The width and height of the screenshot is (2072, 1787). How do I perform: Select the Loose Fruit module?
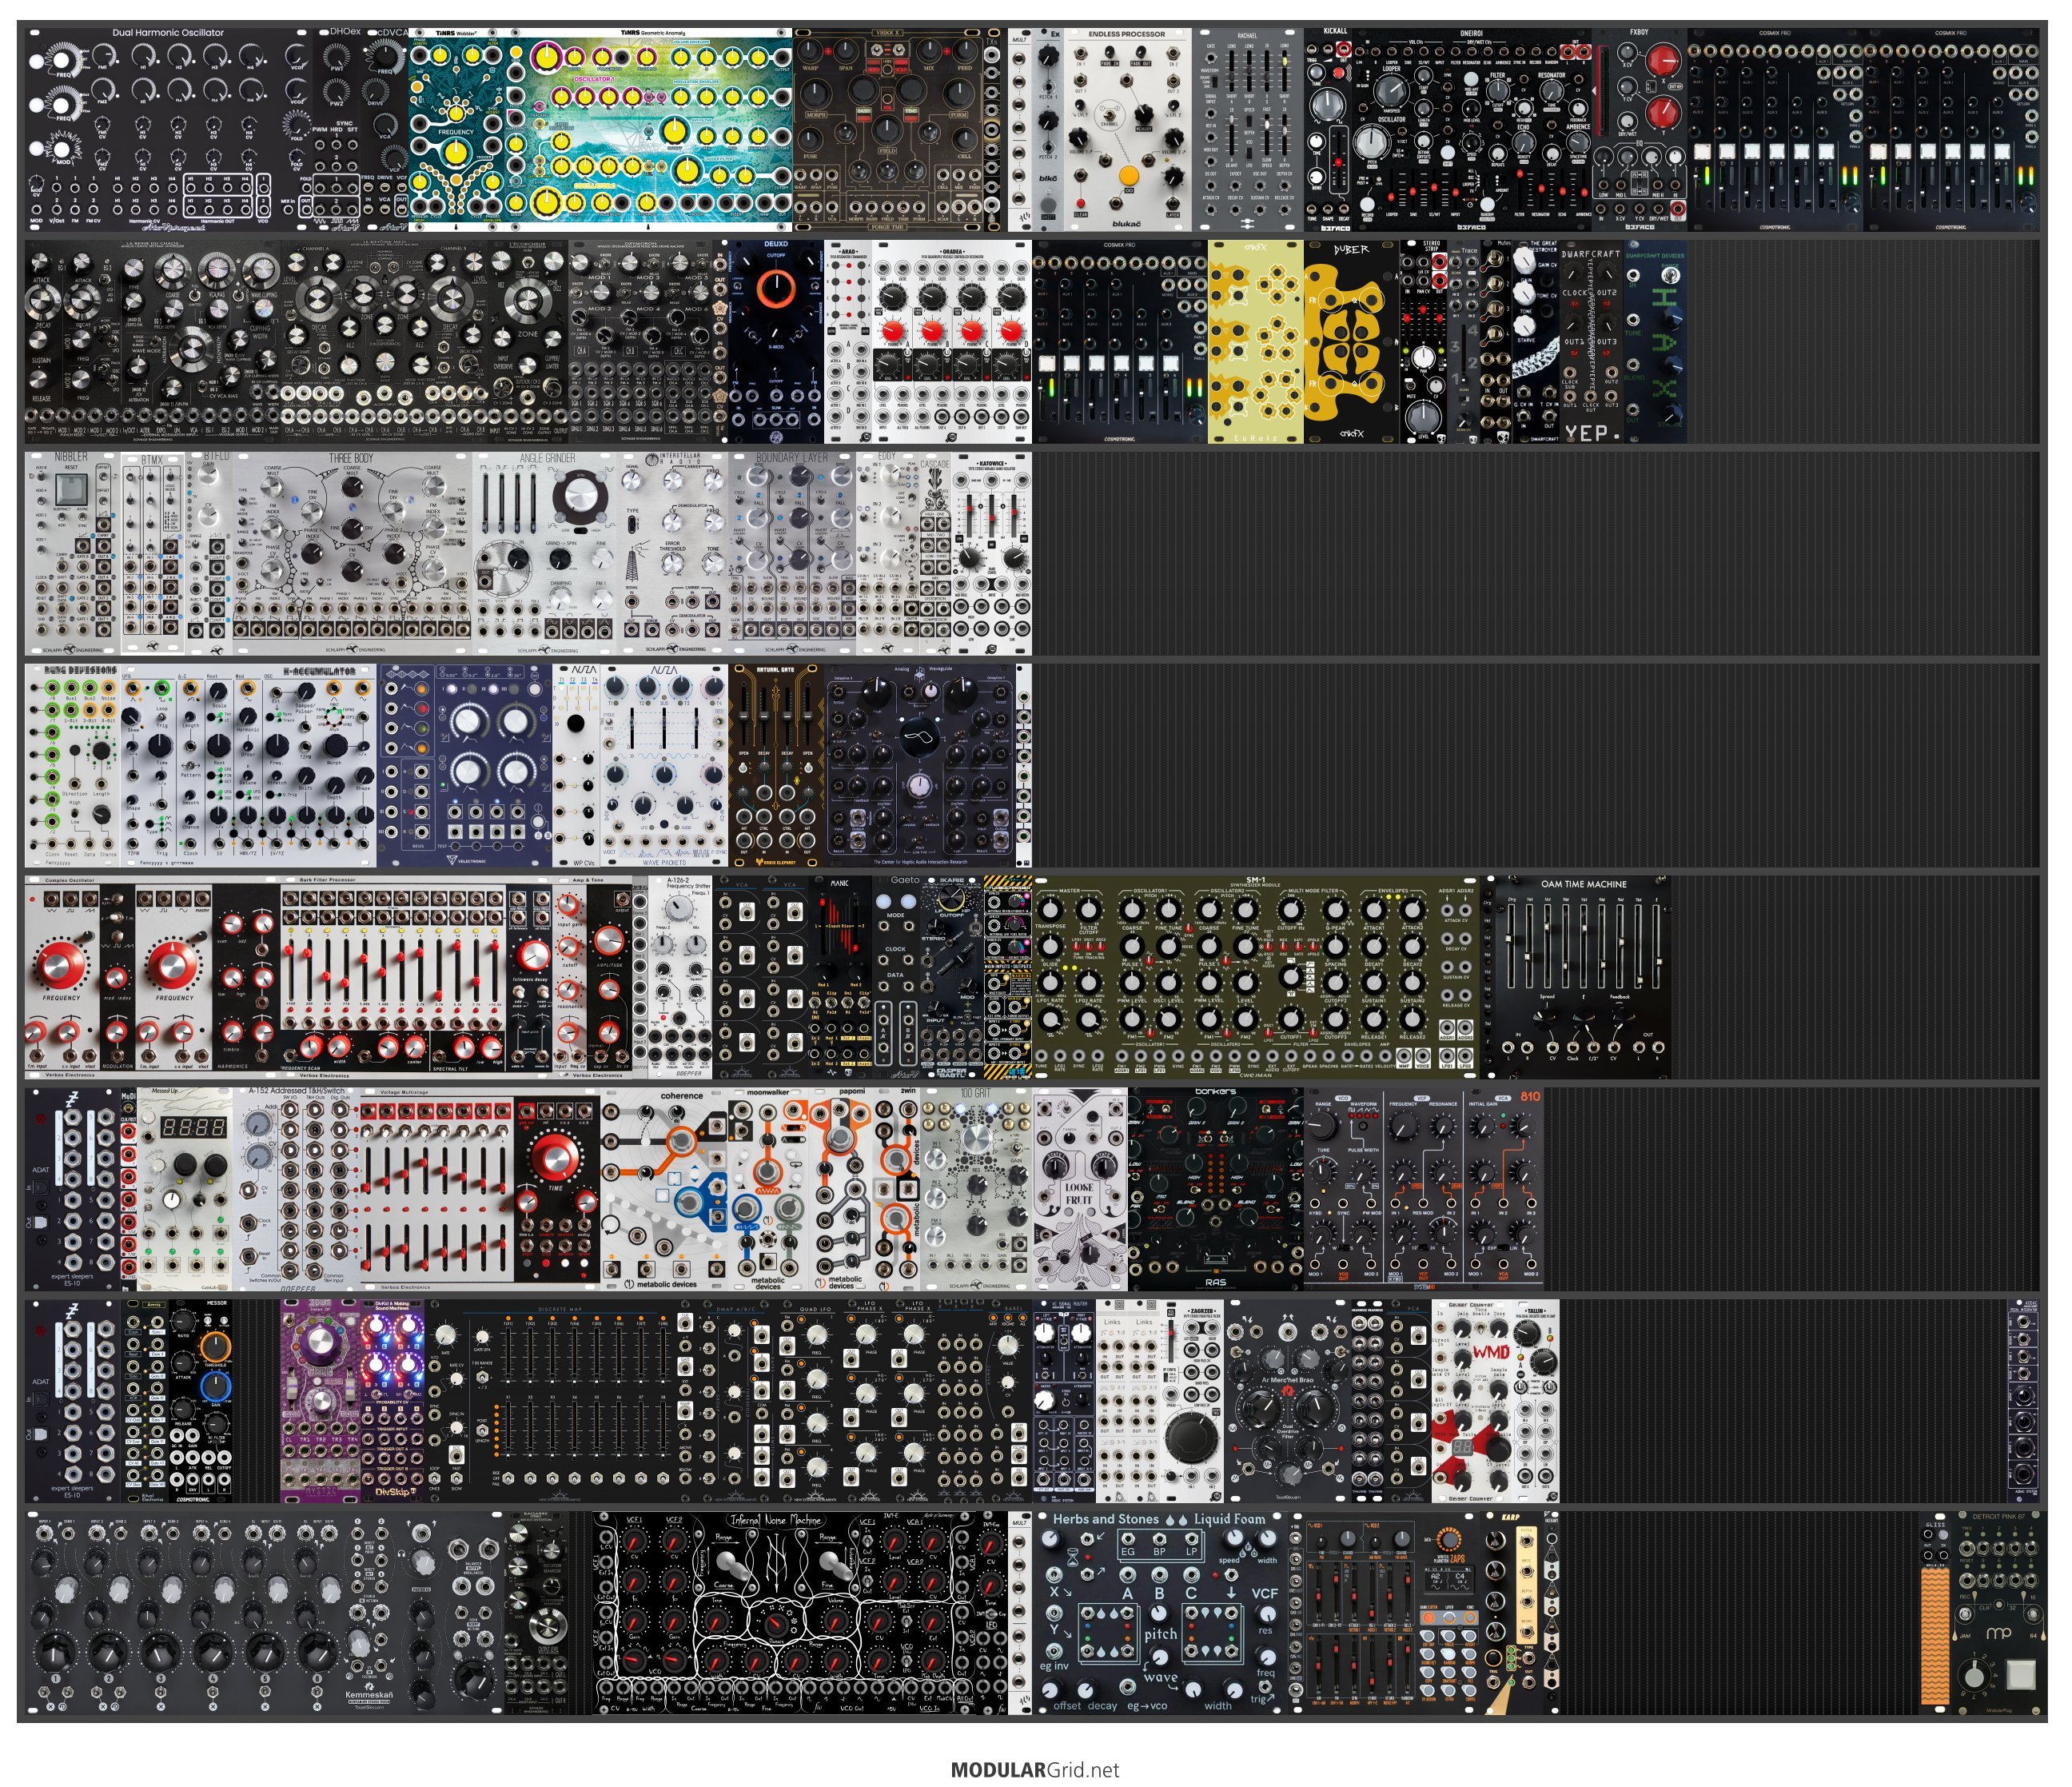click(1079, 1190)
